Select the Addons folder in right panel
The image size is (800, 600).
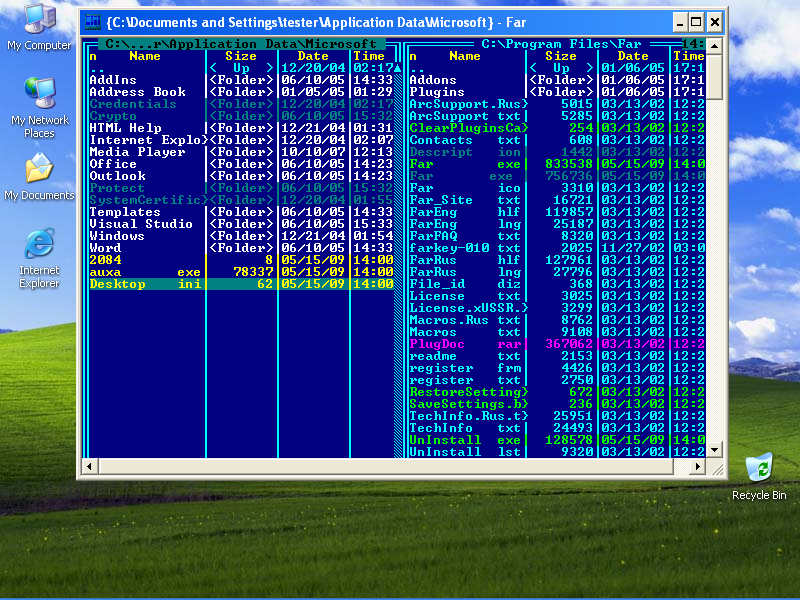click(x=557, y=80)
